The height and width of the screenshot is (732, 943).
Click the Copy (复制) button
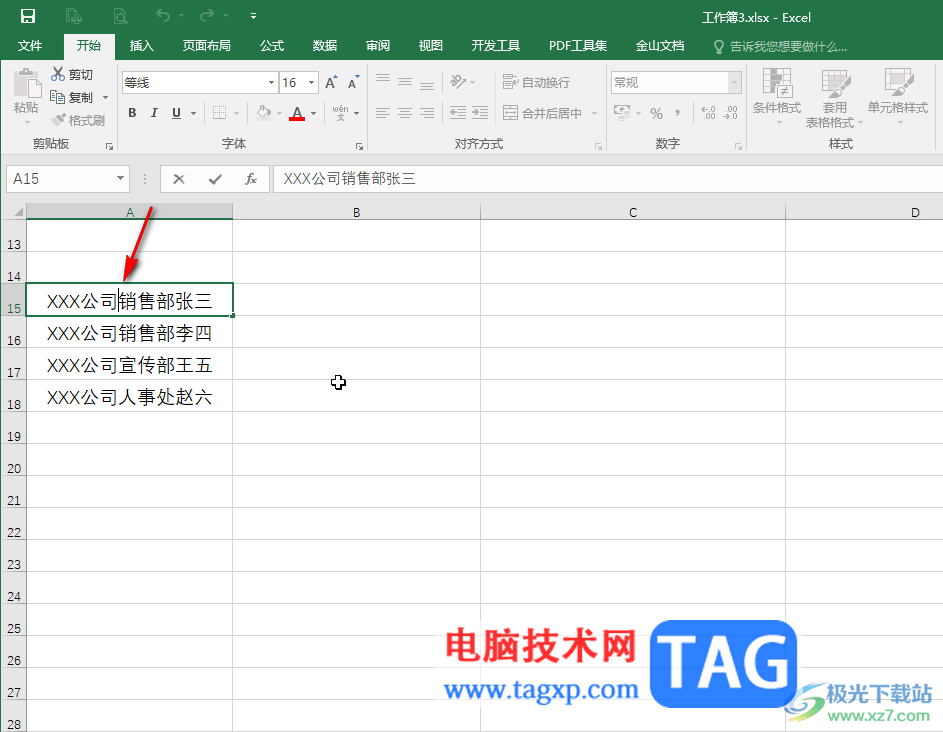coord(72,97)
